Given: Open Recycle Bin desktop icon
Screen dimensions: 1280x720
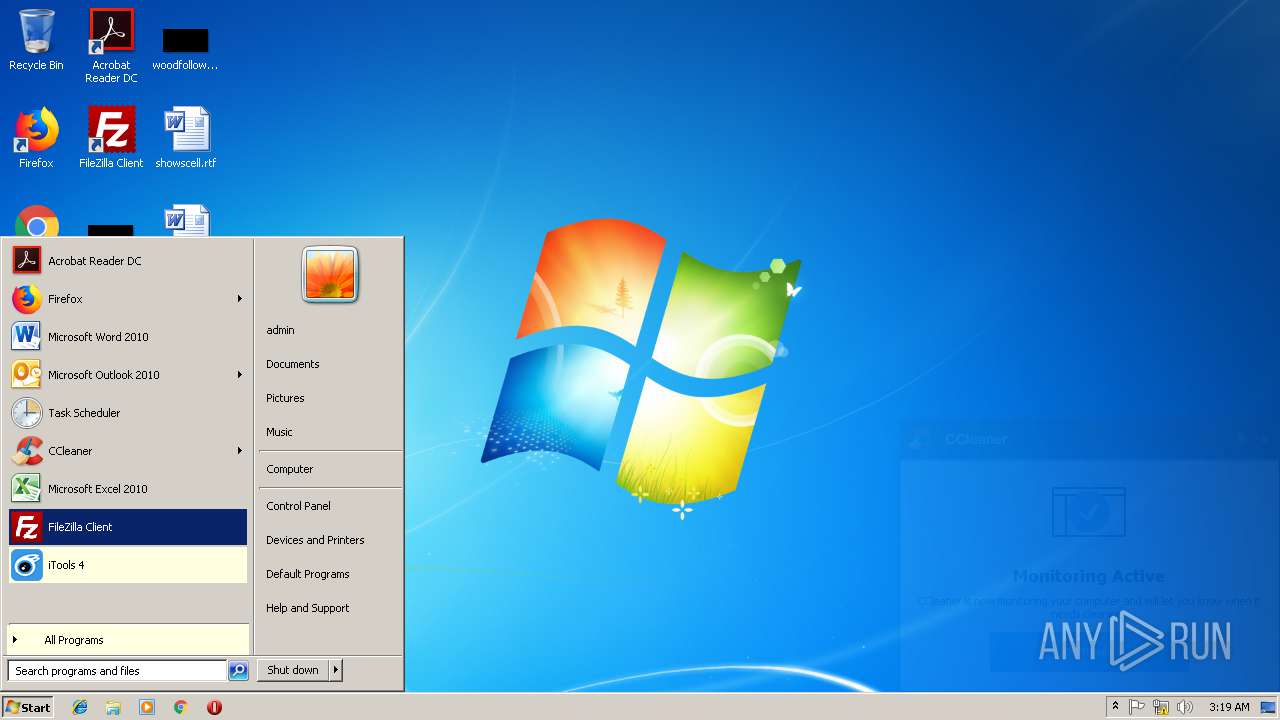Looking at the screenshot, I should [x=36, y=40].
